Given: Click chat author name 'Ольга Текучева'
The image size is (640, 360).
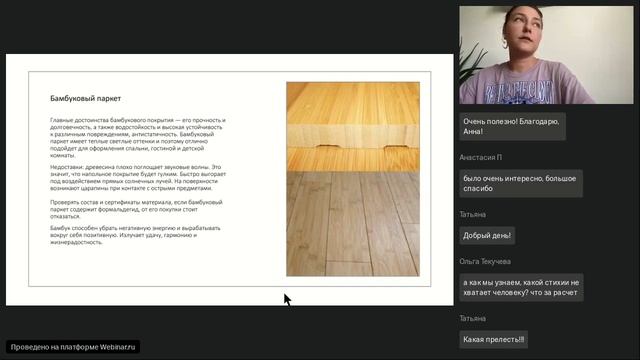Looking at the screenshot, I should (485, 261).
